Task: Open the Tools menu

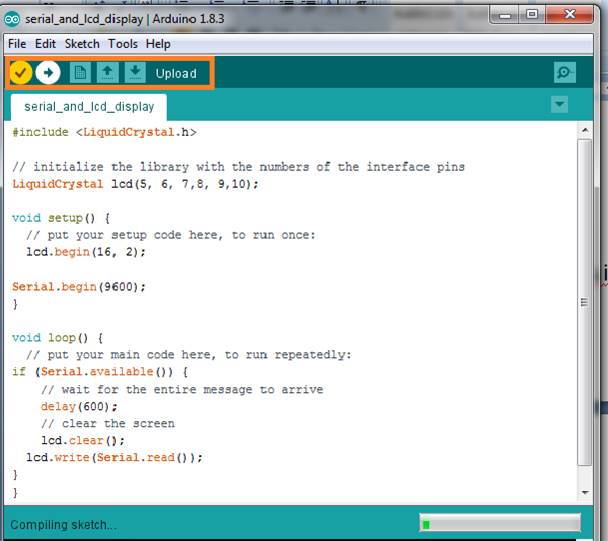Action: (x=123, y=44)
